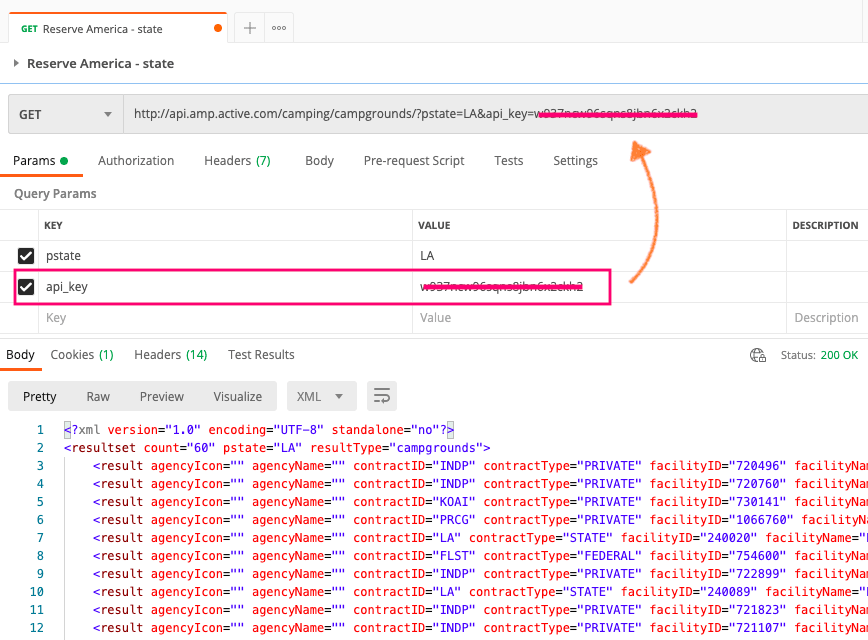Screen dimensions: 868x640
Task: Open the Headers (14) response tab
Action: pos(170,355)
